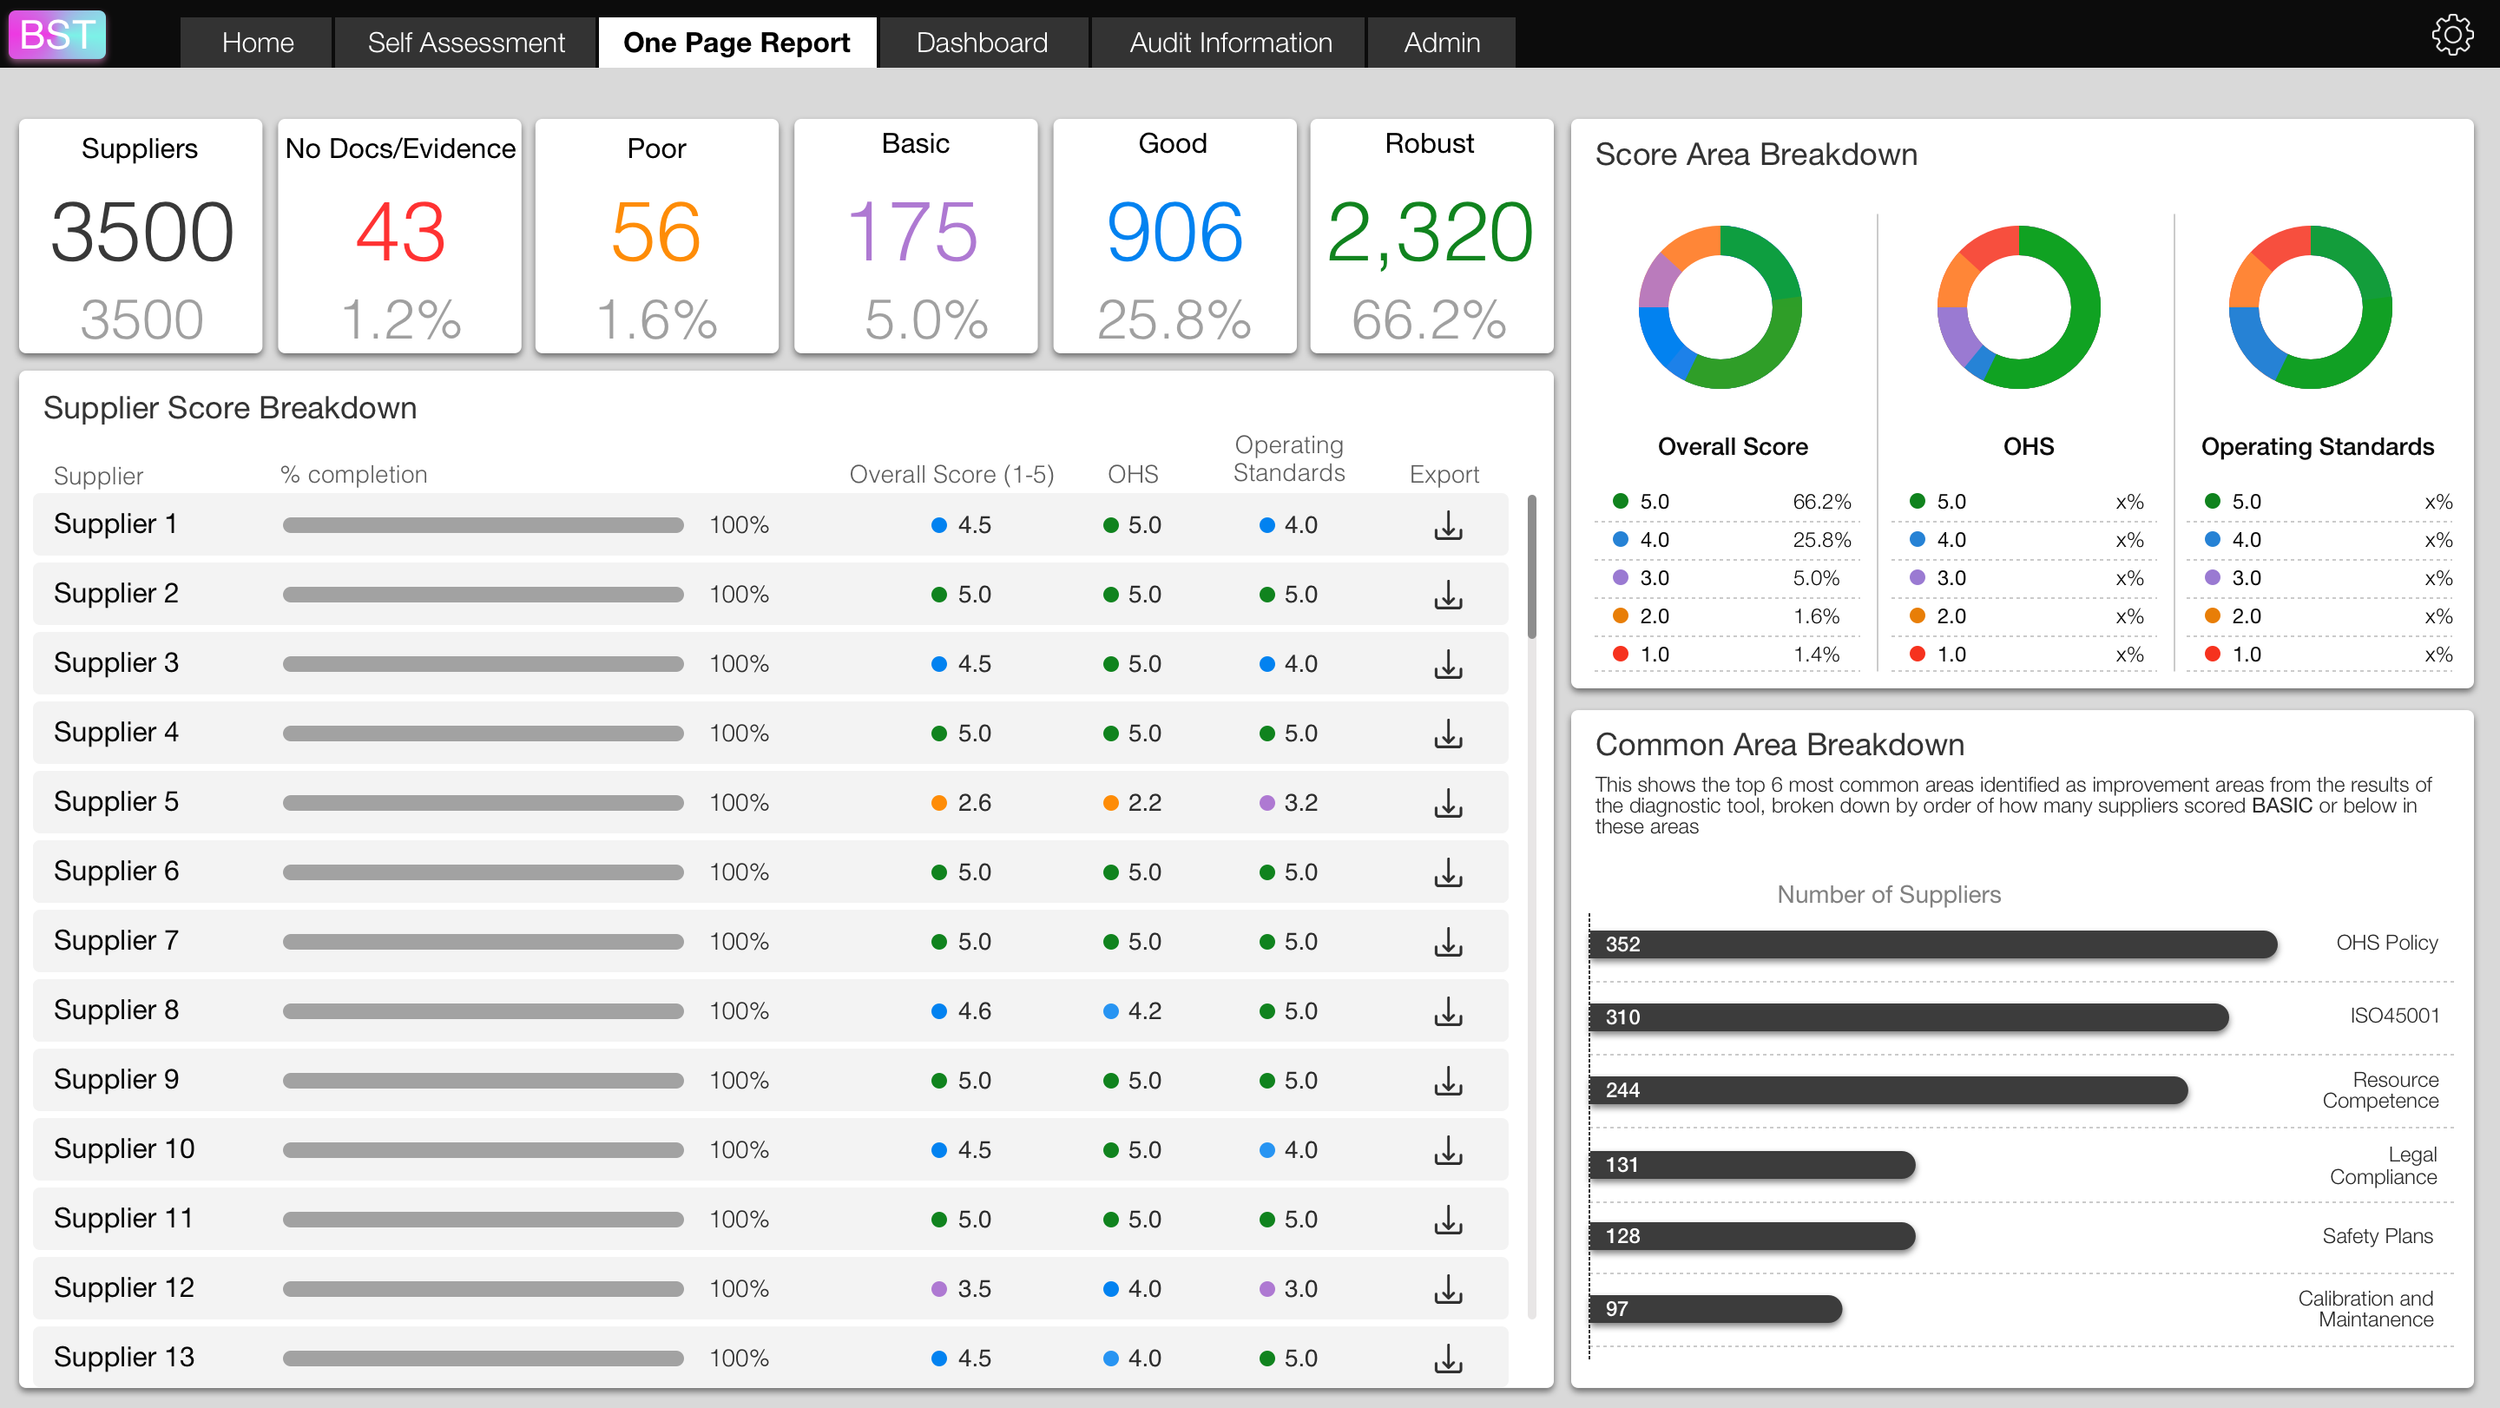Image resolution: width=2500 pixels, height=1408 pixels.
Task: Open the Good 906 card
Action: (1175, 236)
